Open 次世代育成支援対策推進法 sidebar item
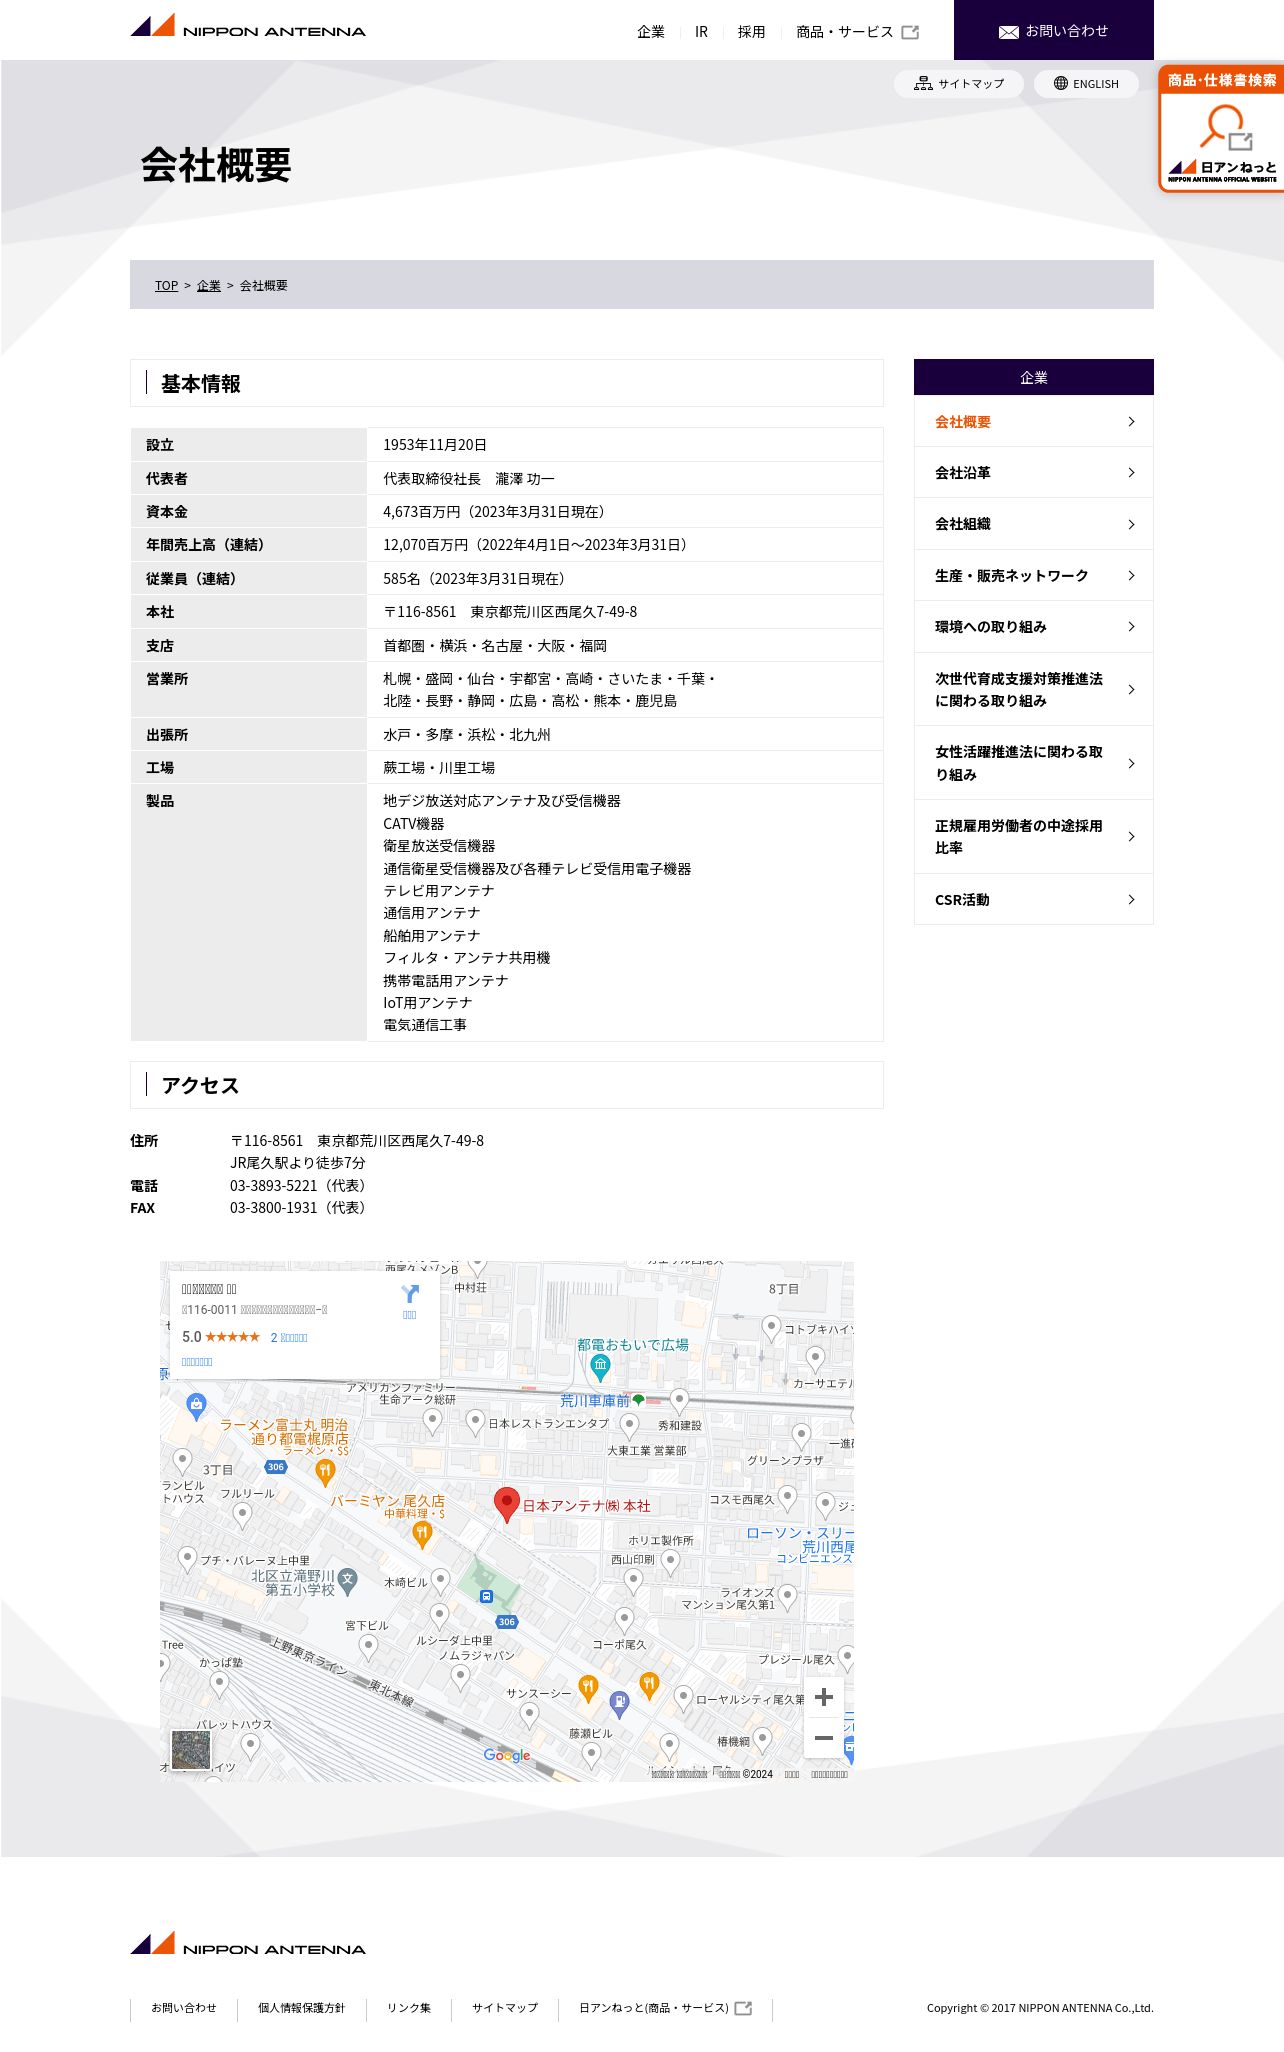1284x2052 pixels. (1034, 689)
